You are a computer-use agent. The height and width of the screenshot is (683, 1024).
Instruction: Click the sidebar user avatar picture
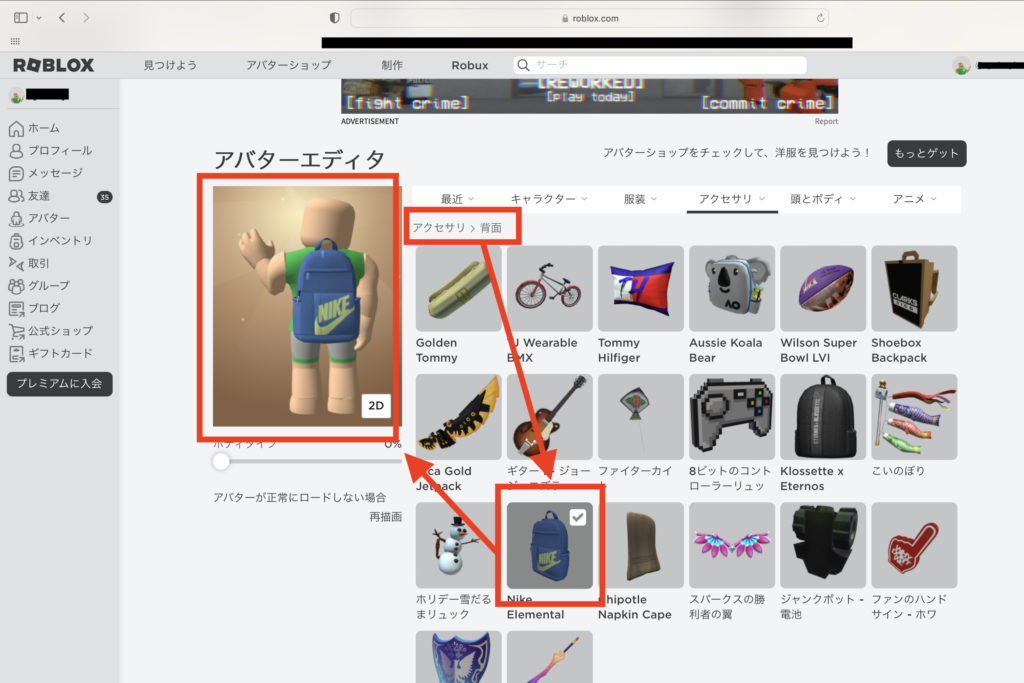click(x=16, y=96)
